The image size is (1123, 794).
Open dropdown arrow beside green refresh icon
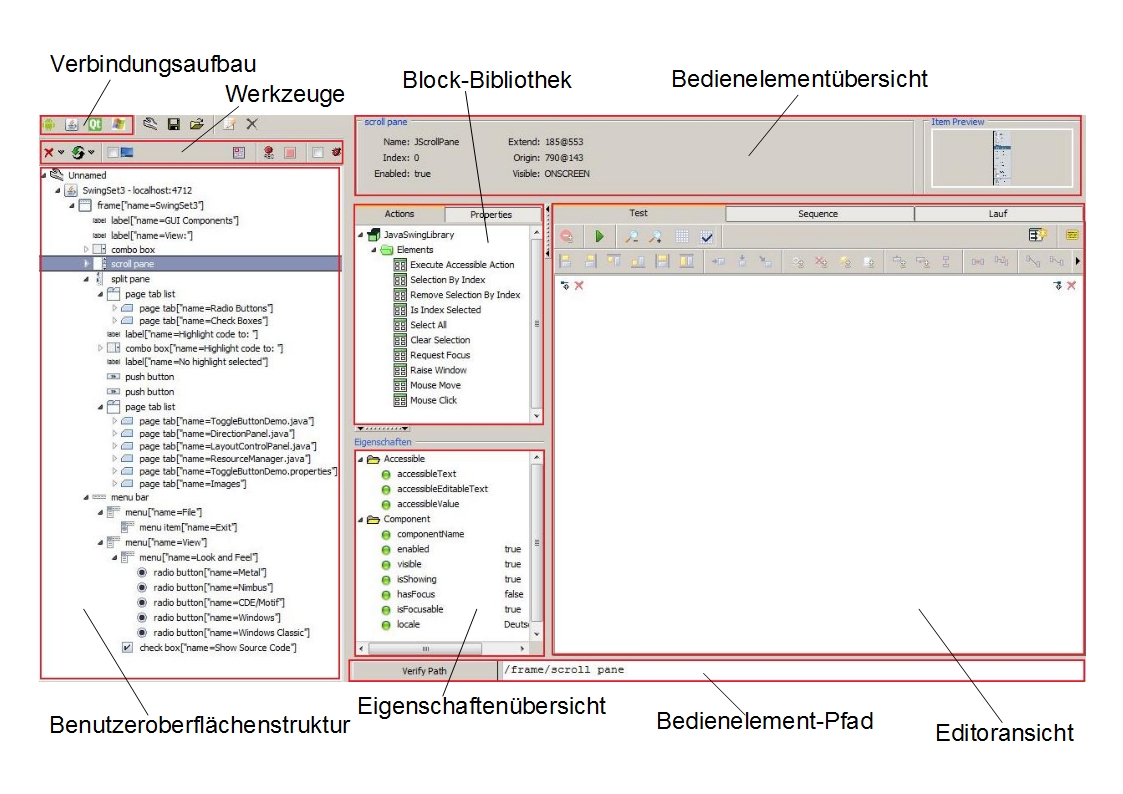(x=91, y=153)
